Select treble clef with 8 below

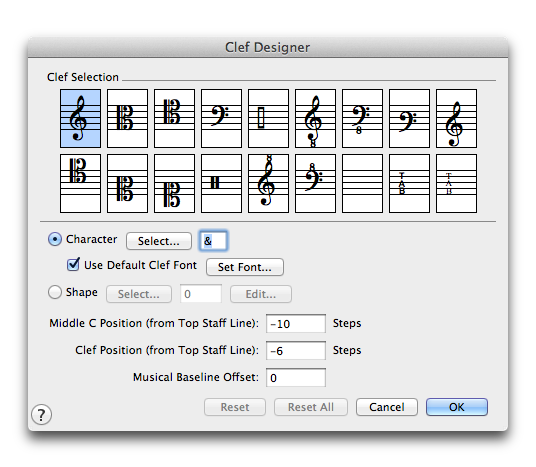coord(316,119)
